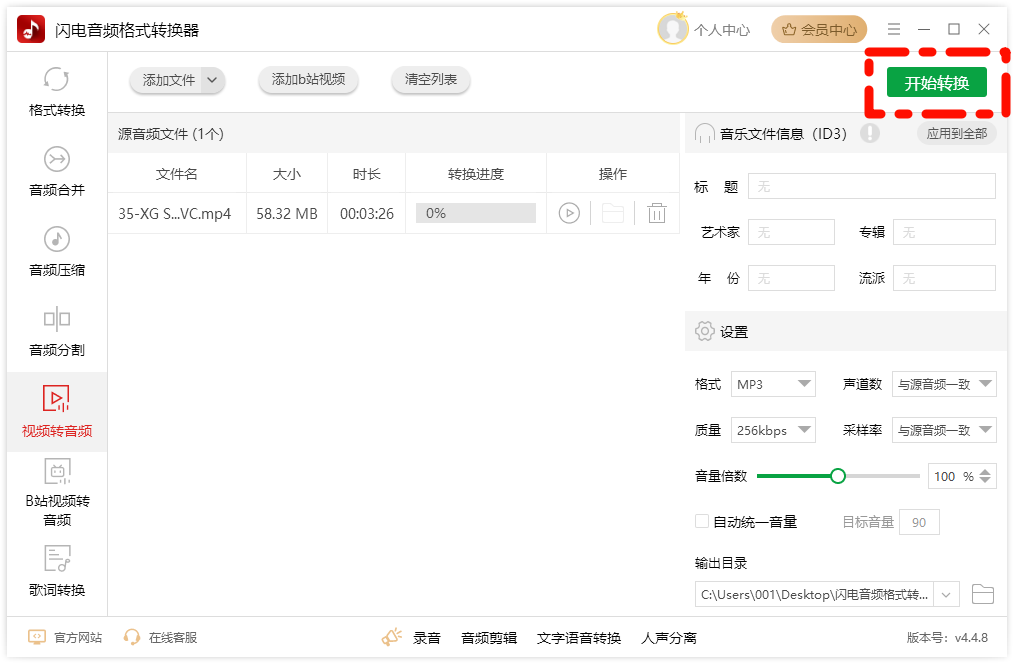Click the 时长 column header
Screen dimensions: 1014x664
(x=366, y=173)
